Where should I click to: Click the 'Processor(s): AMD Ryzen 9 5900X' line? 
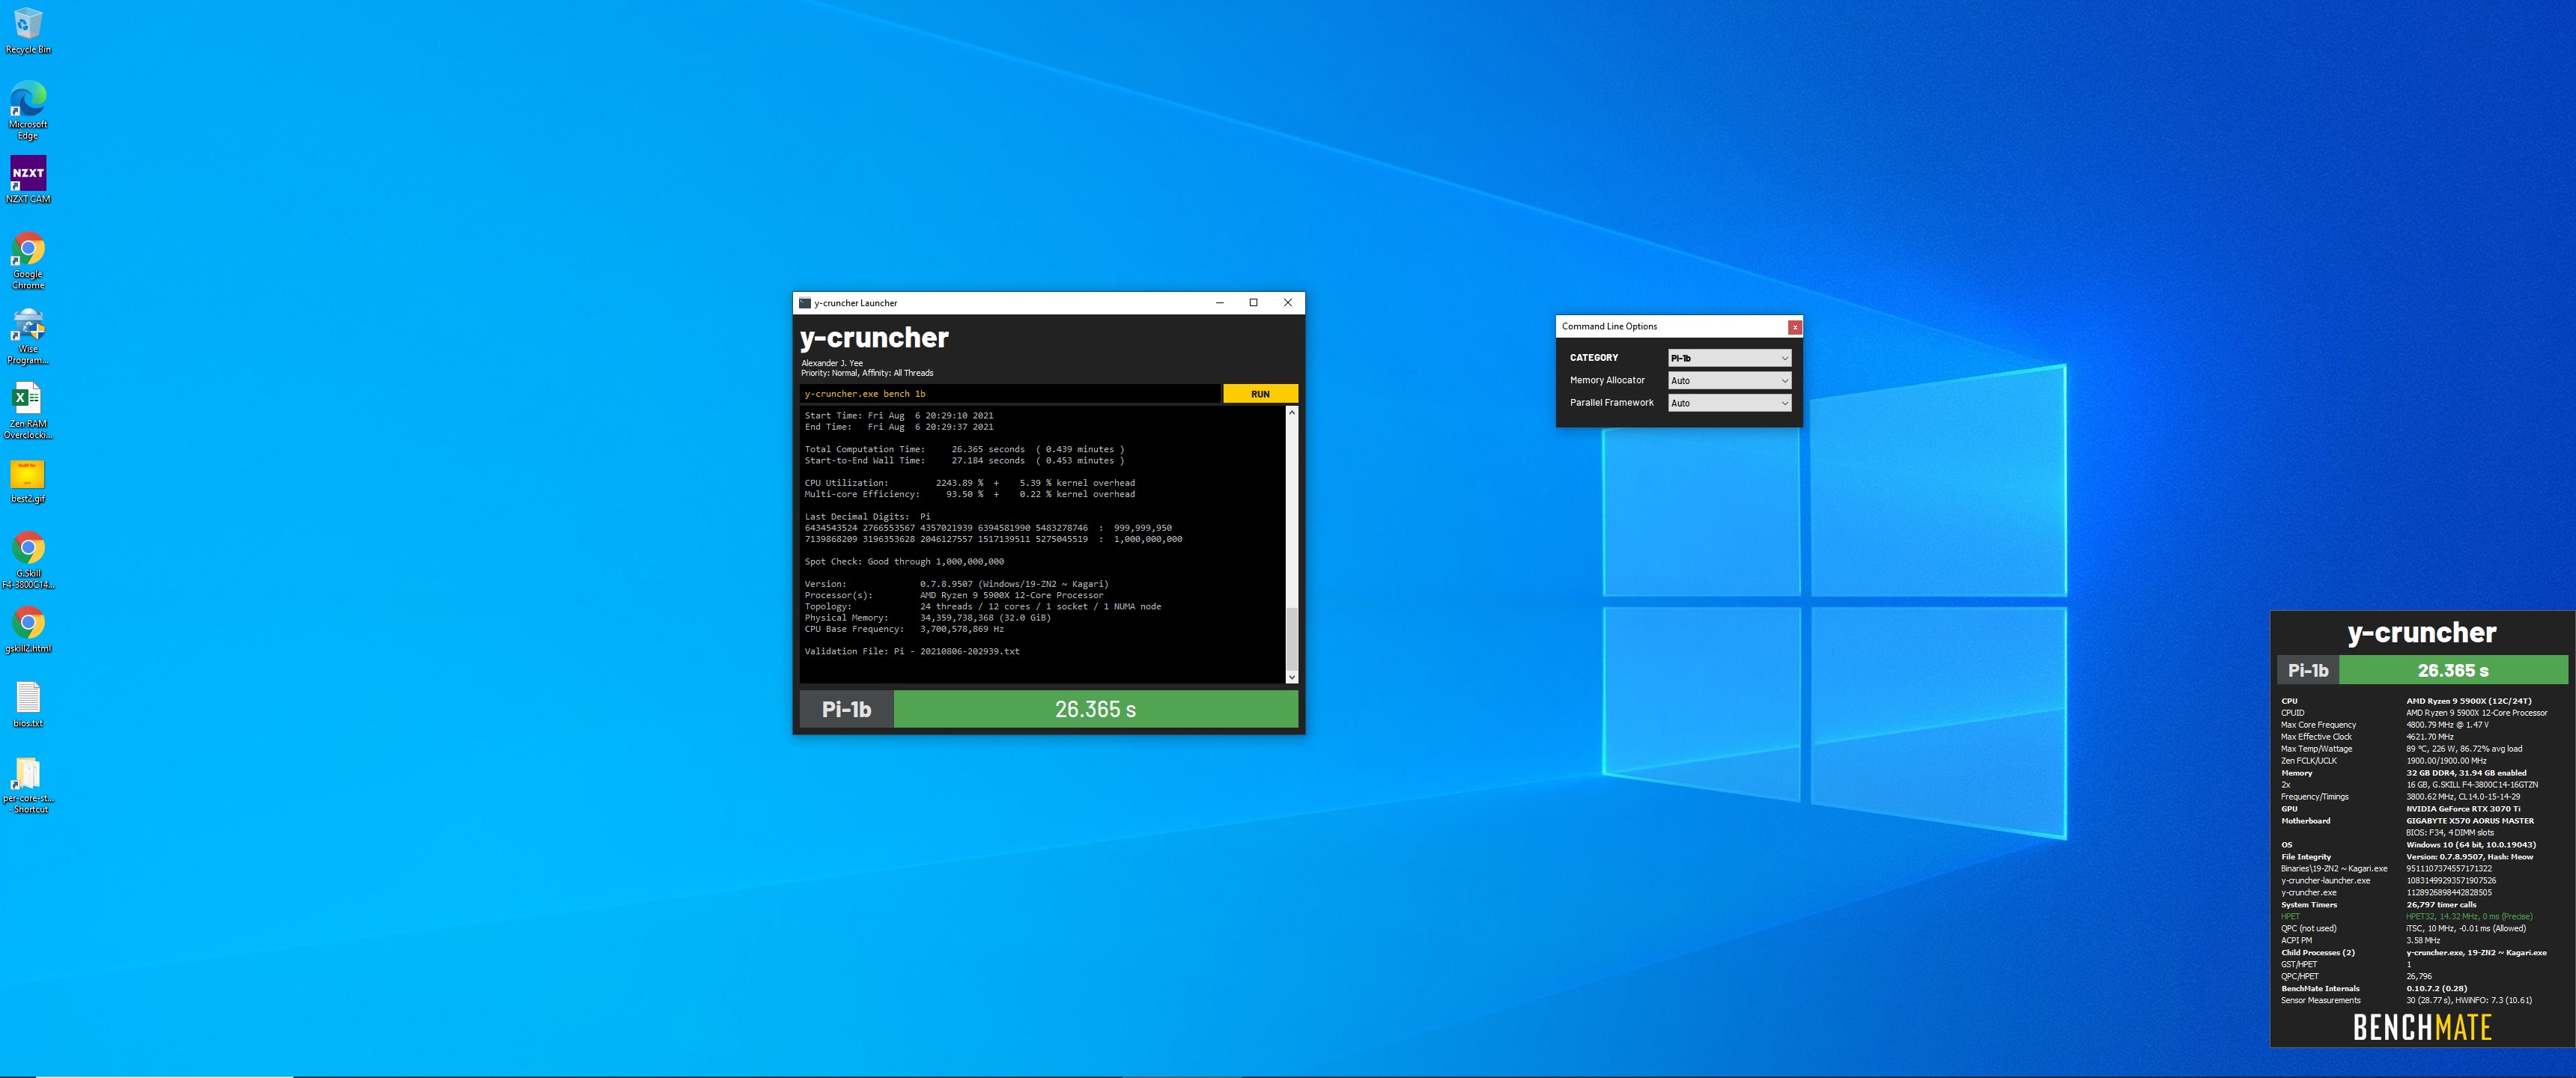tap(954, 596)
